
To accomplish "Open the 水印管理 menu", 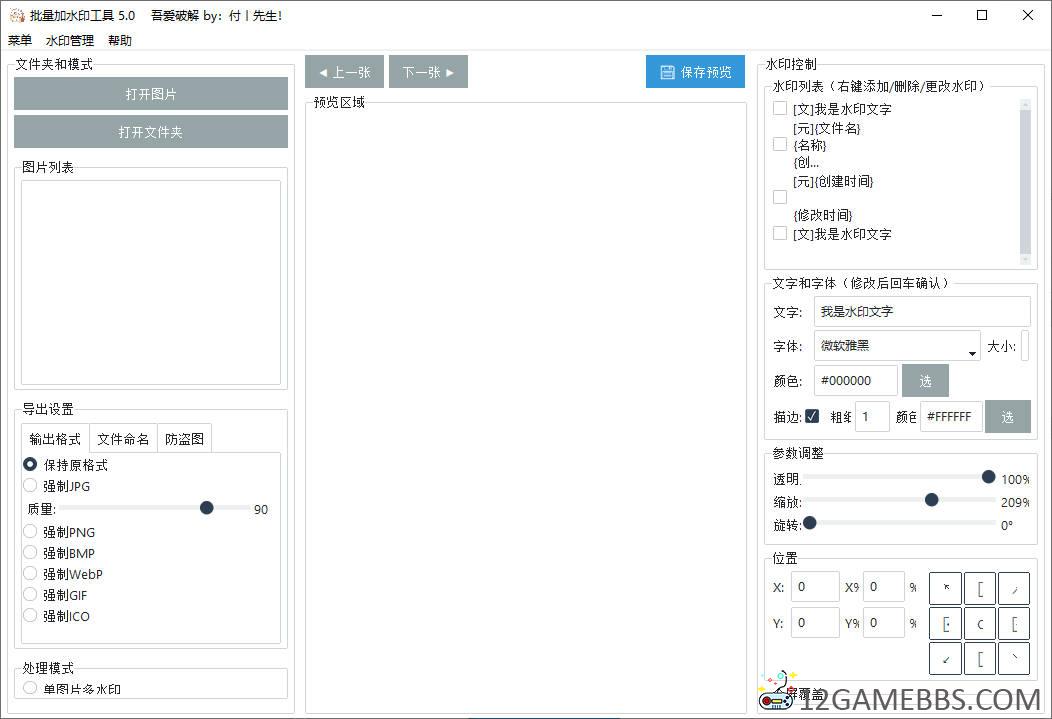I will click(70, 41).
